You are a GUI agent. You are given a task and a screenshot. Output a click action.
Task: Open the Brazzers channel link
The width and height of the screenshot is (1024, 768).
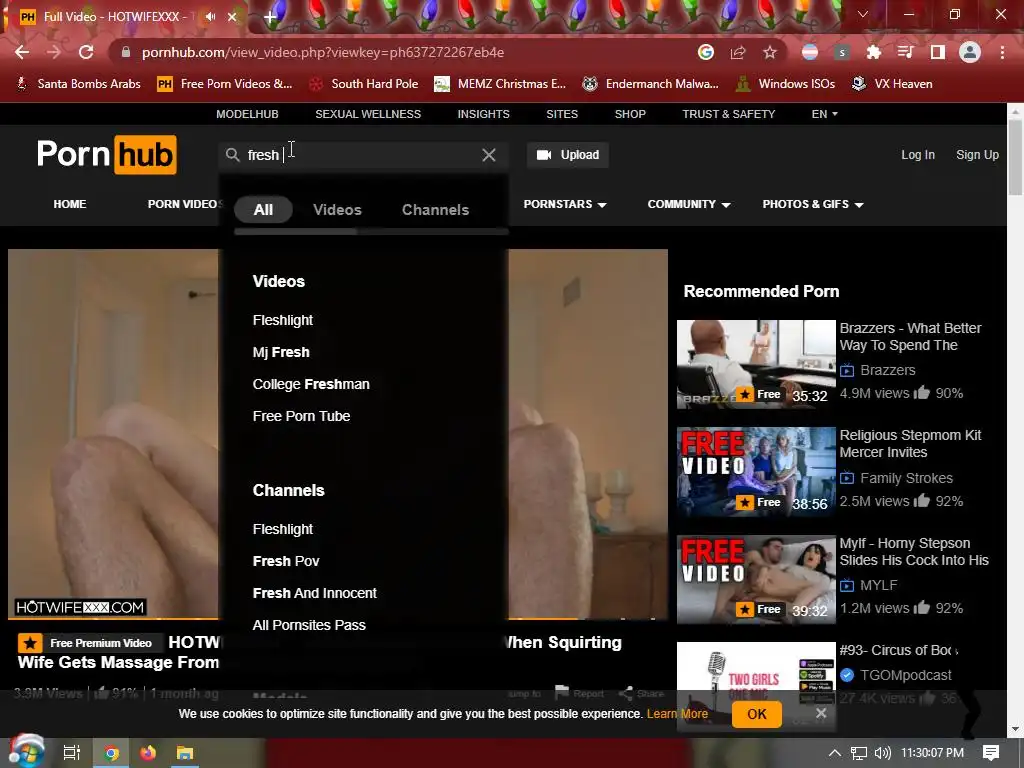point(888,370)
